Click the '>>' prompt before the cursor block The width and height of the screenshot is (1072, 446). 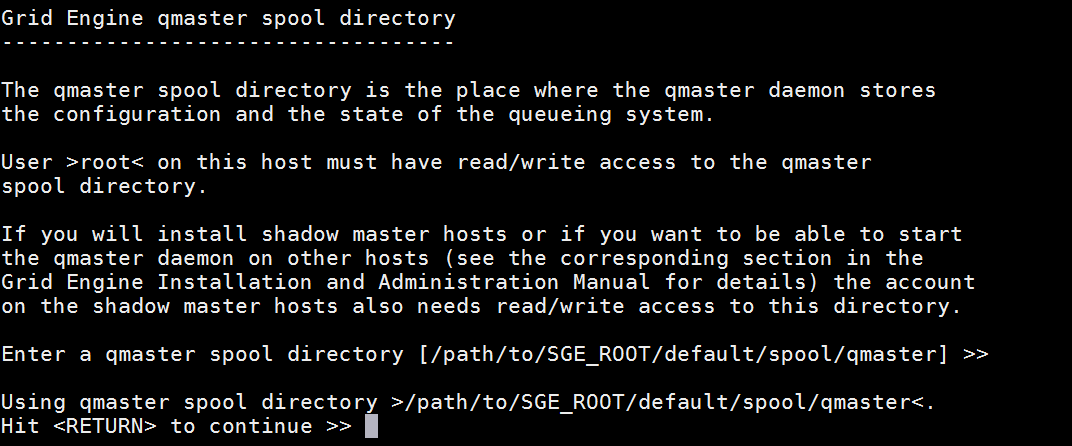pyautogui.click(x=338, y=426)
